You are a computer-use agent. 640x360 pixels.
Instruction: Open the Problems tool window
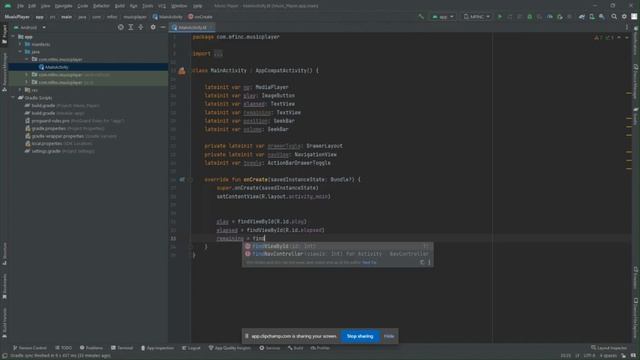tap(91, 348)
